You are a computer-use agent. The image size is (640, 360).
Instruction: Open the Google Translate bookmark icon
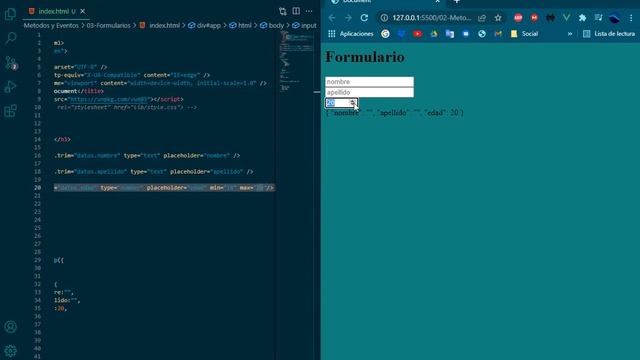point(450,34)
